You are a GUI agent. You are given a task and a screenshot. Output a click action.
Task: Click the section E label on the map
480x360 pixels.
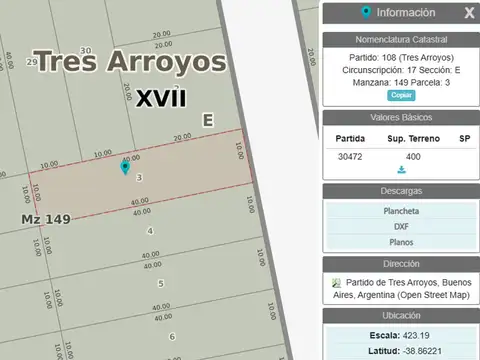[x=208, y=120]
